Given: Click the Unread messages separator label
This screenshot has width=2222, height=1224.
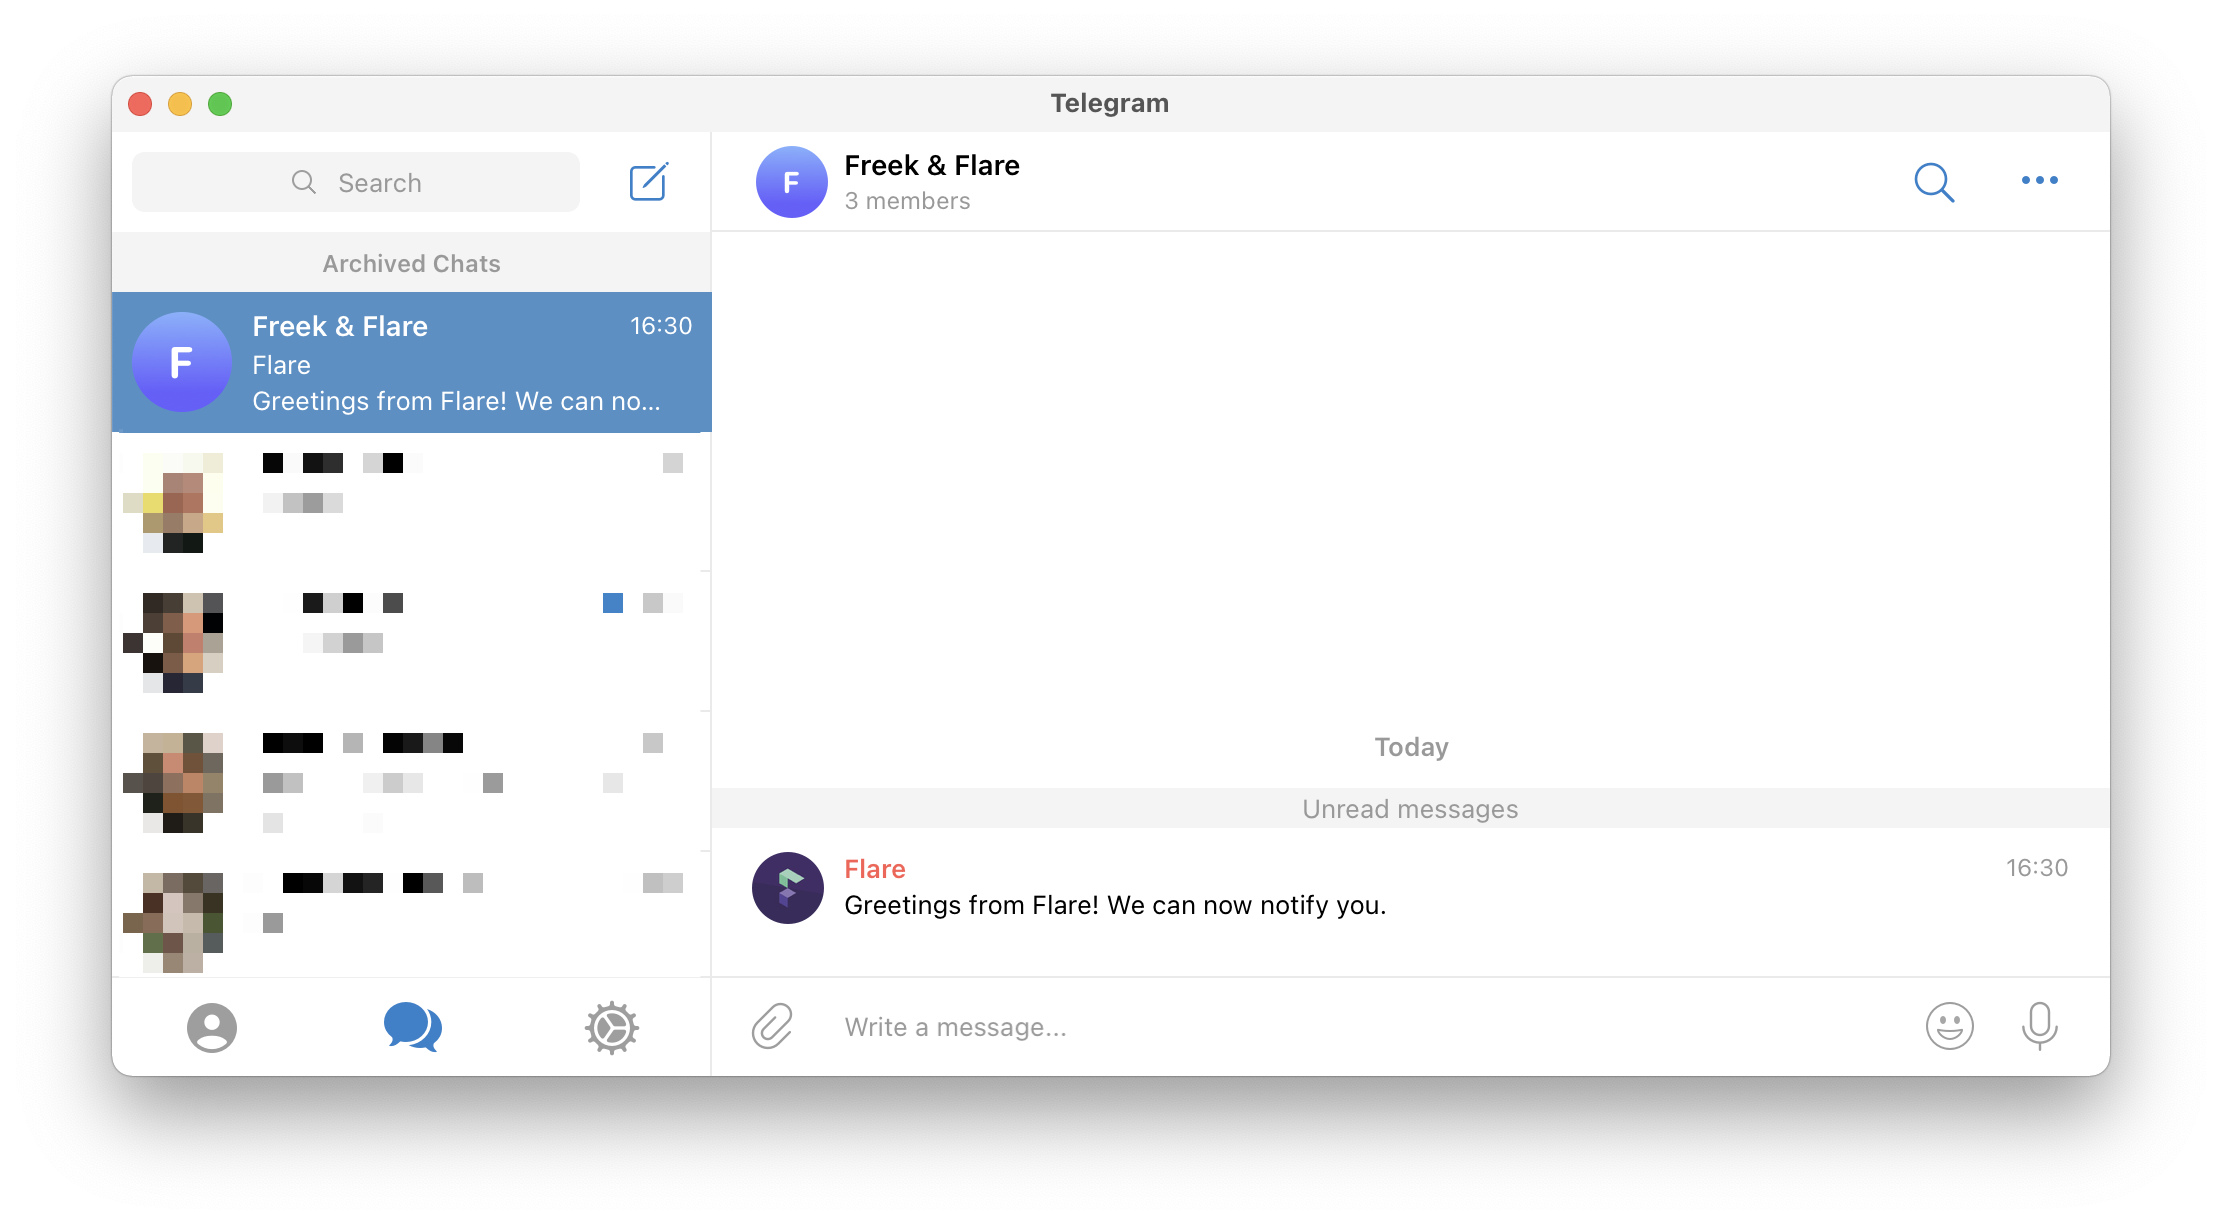Looking at the screenshot, I should pos(1410,809).
